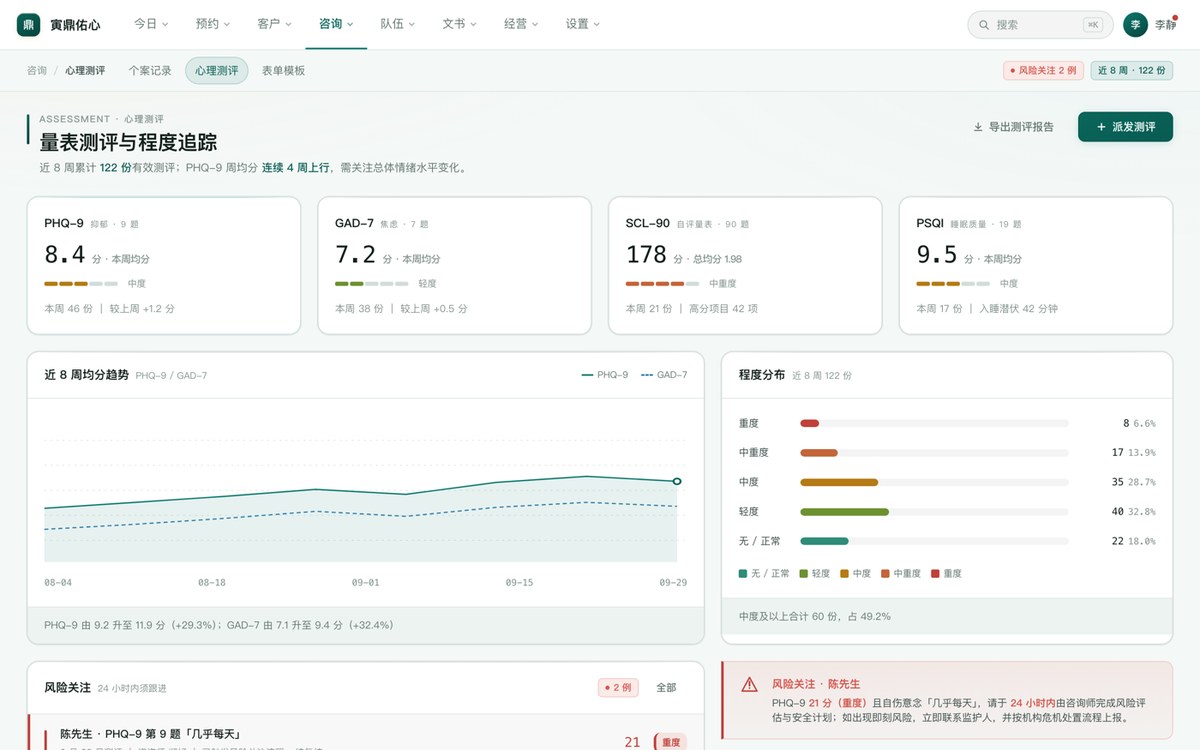Viewport: 1200px width, 750px height.
Task: Click the PHQ-9 由 9.2 升至 11.9 summary
Action: 218,625
